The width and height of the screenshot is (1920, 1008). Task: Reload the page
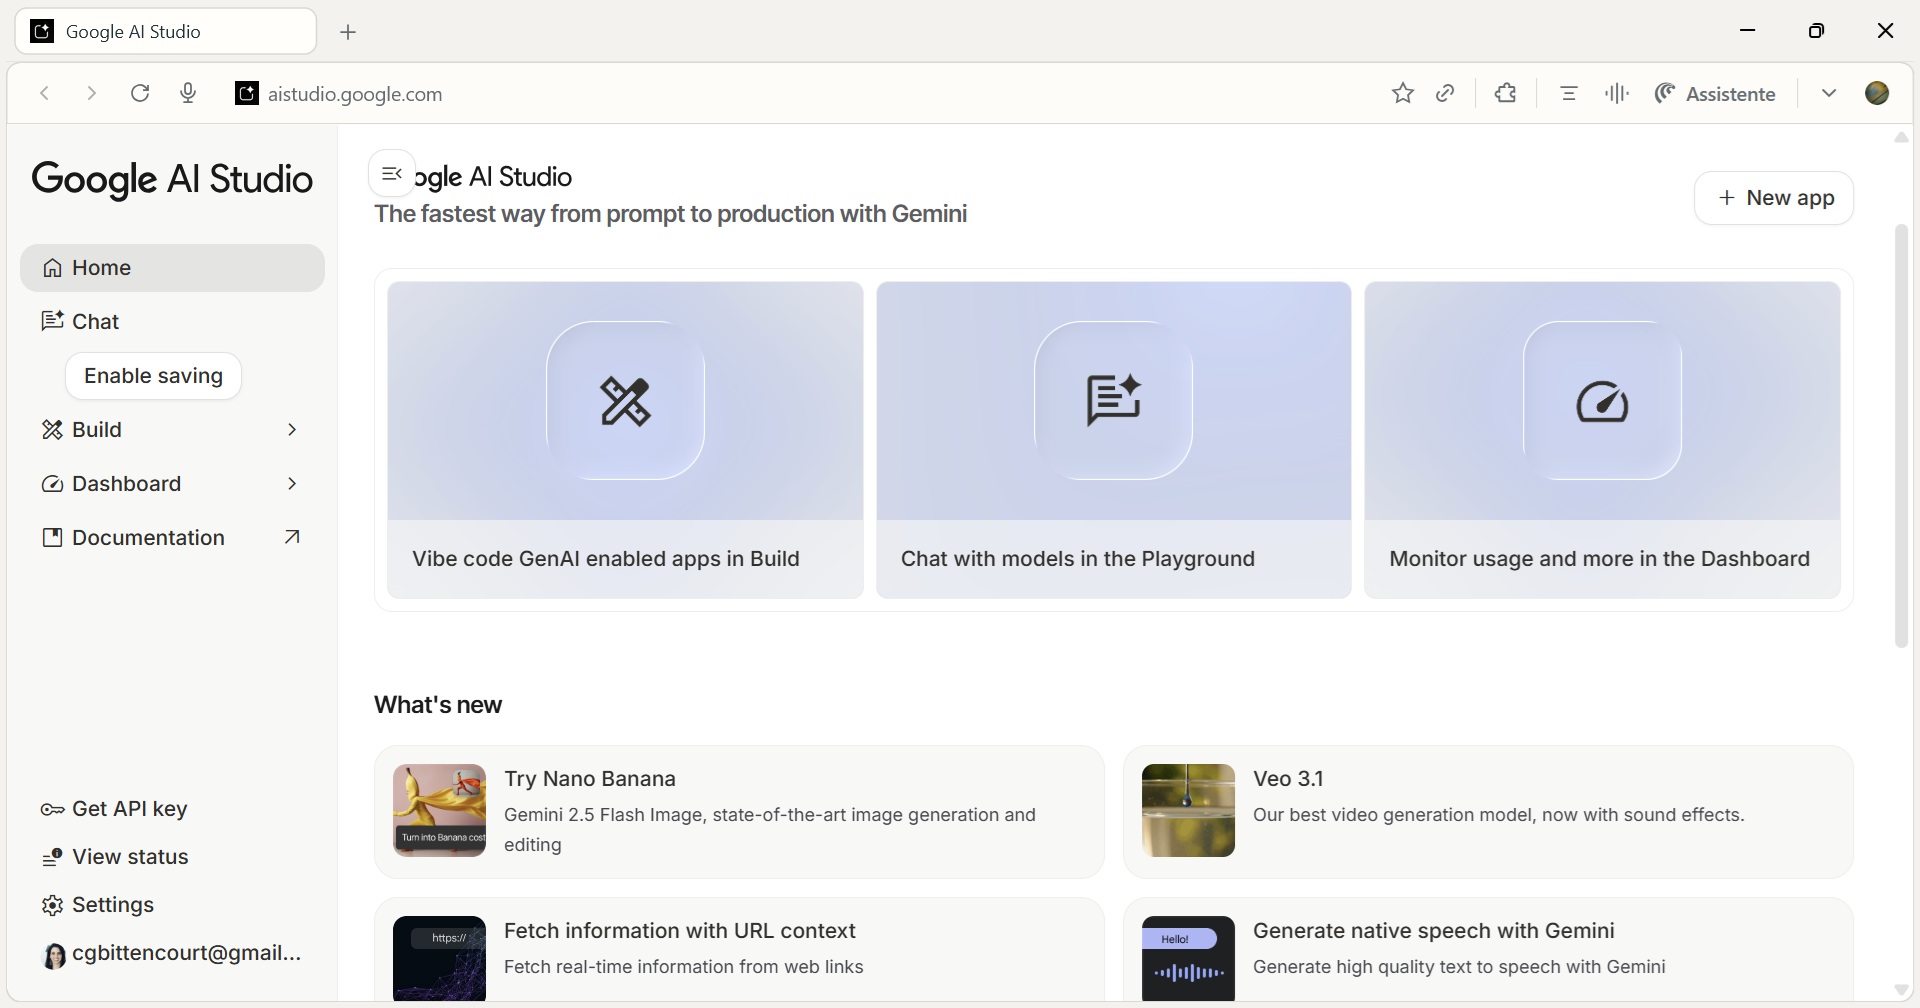click(x=140, y=93)
